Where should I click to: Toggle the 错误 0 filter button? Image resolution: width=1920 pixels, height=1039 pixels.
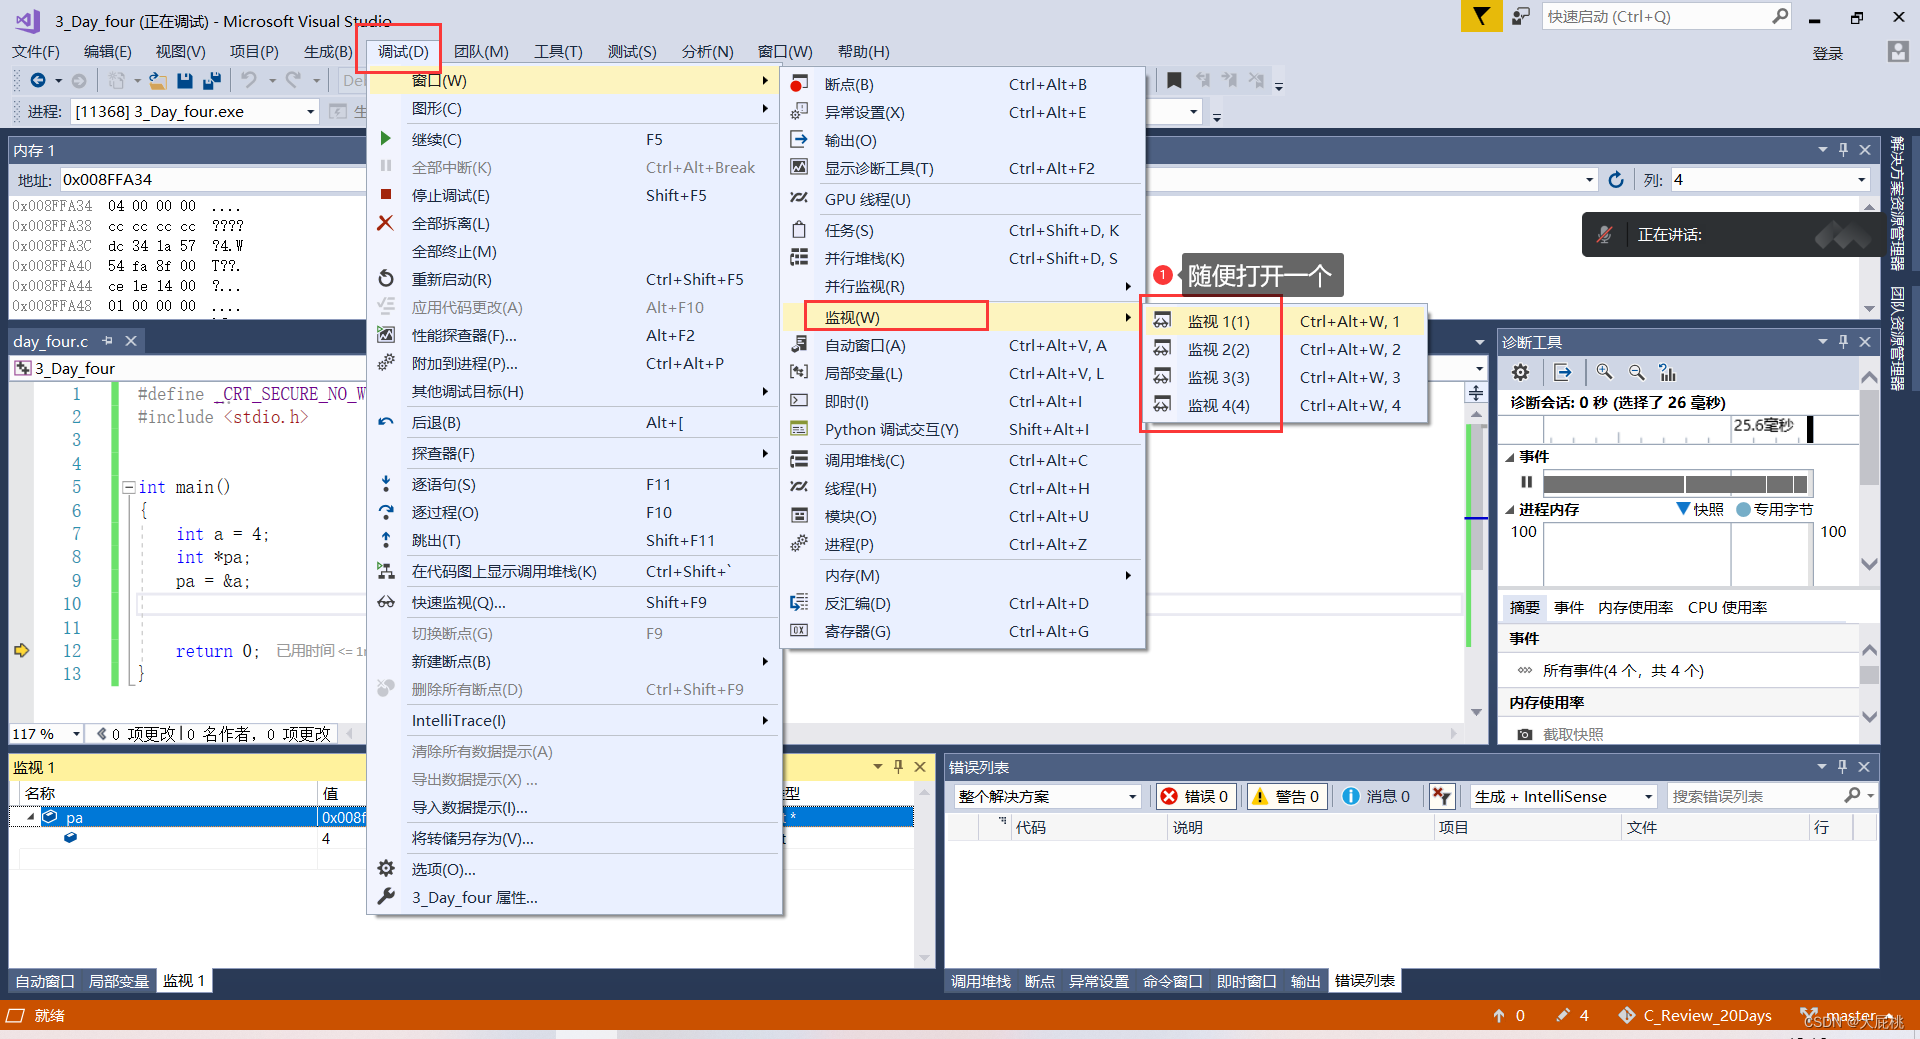pos(1195,796)
